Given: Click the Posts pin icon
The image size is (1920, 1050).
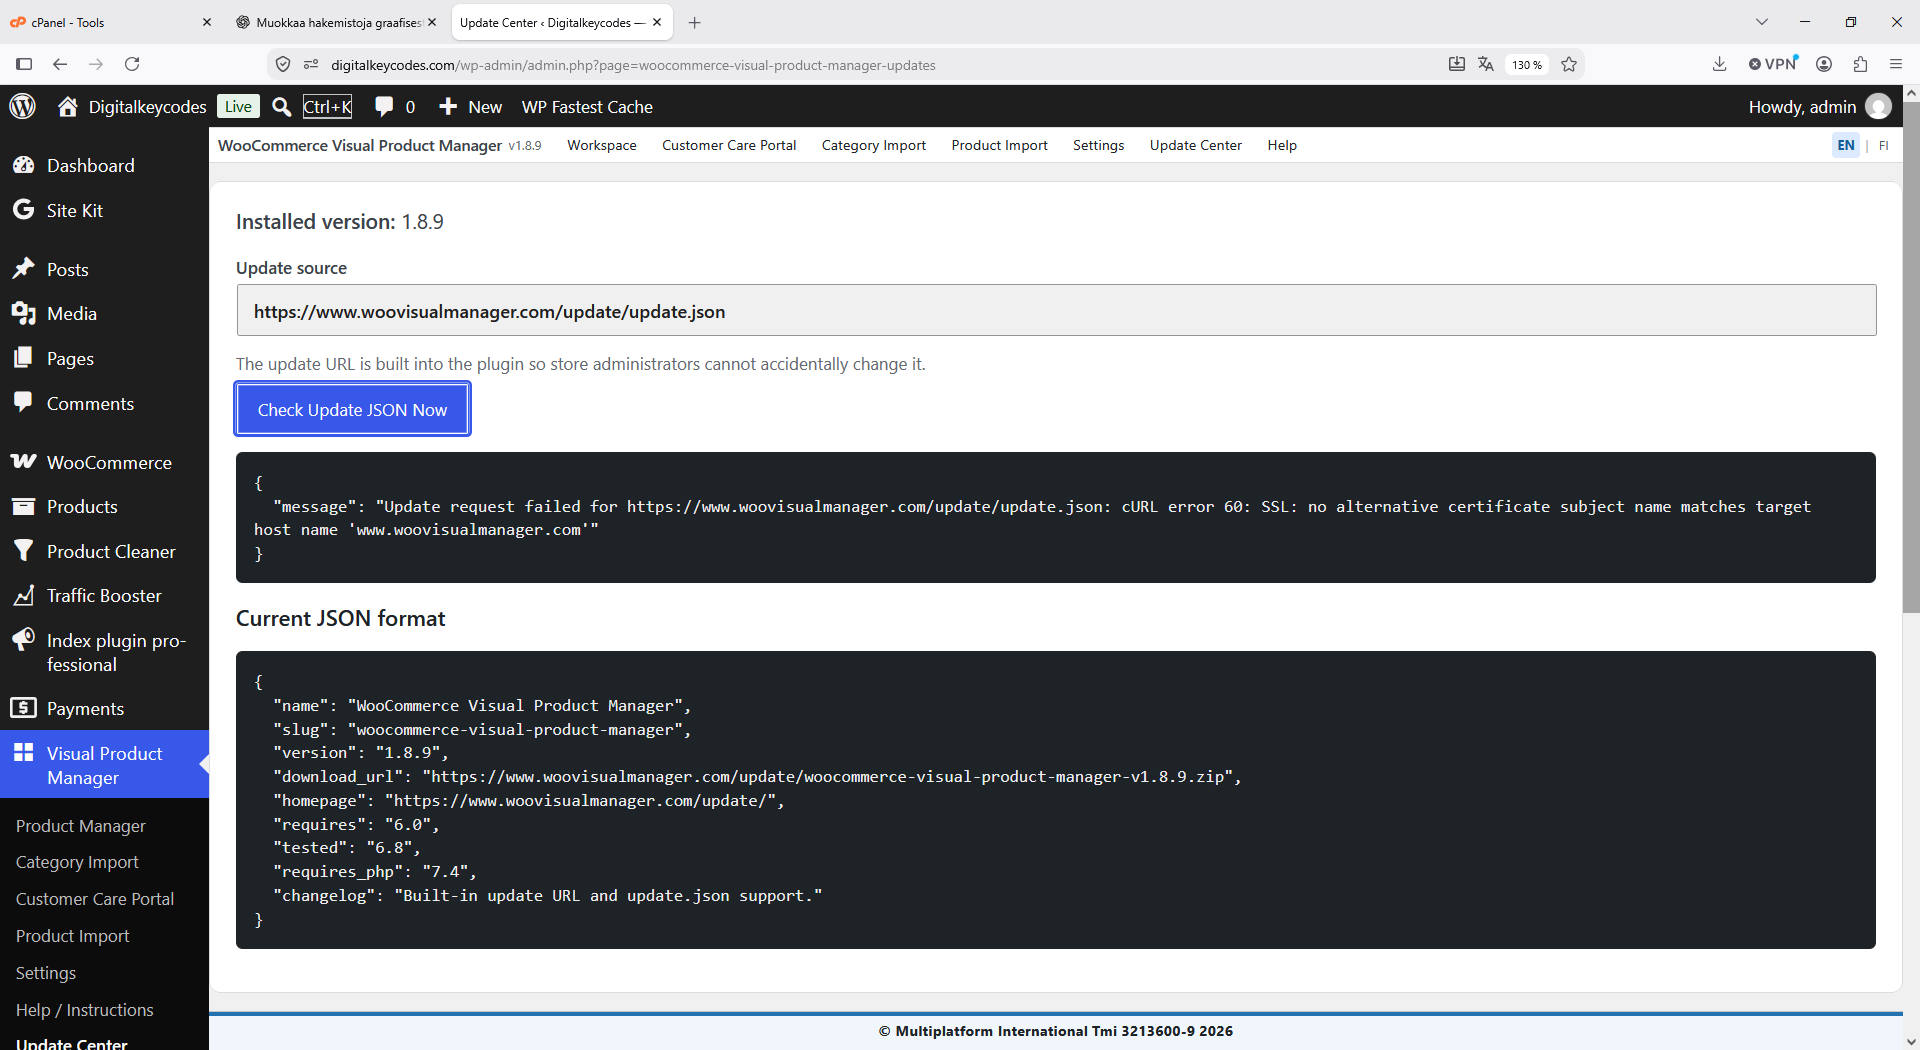Looking at the screenshot, I should pos(23,268).
